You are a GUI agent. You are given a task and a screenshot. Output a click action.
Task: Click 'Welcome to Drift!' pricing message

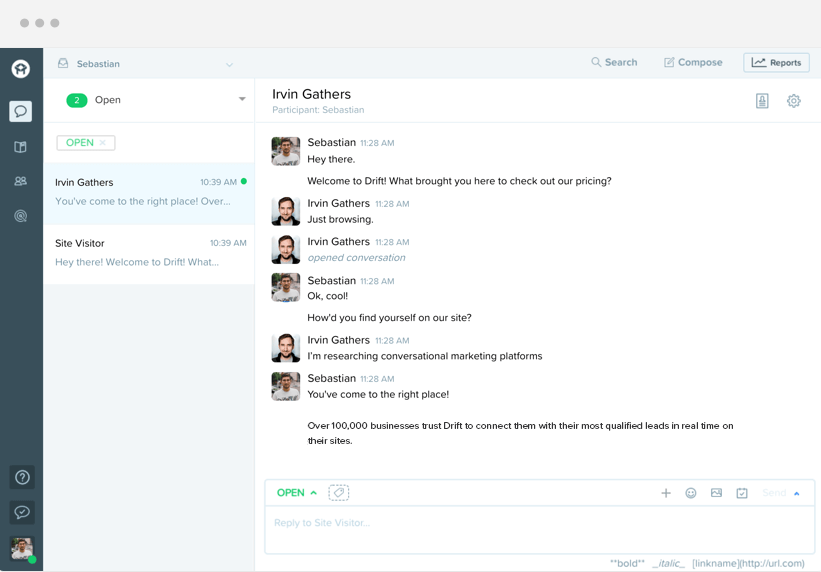(459, 181)
